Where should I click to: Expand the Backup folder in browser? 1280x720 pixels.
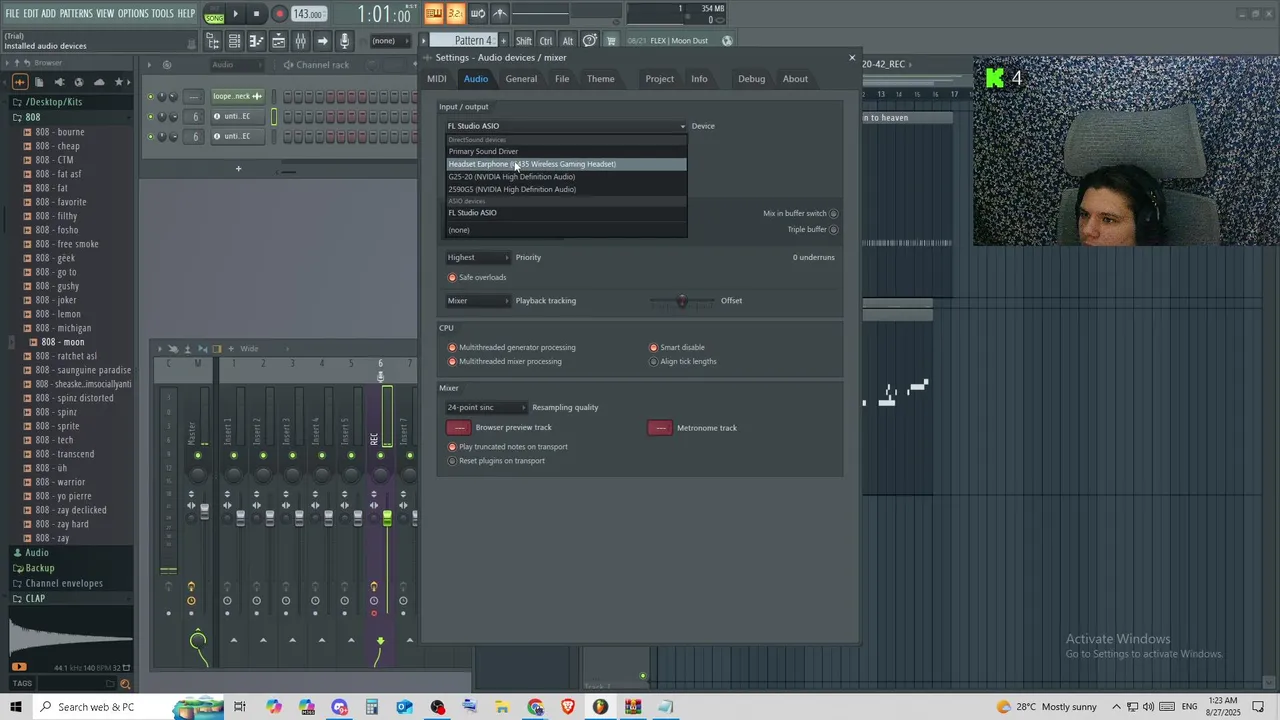[x=39, y=568]
